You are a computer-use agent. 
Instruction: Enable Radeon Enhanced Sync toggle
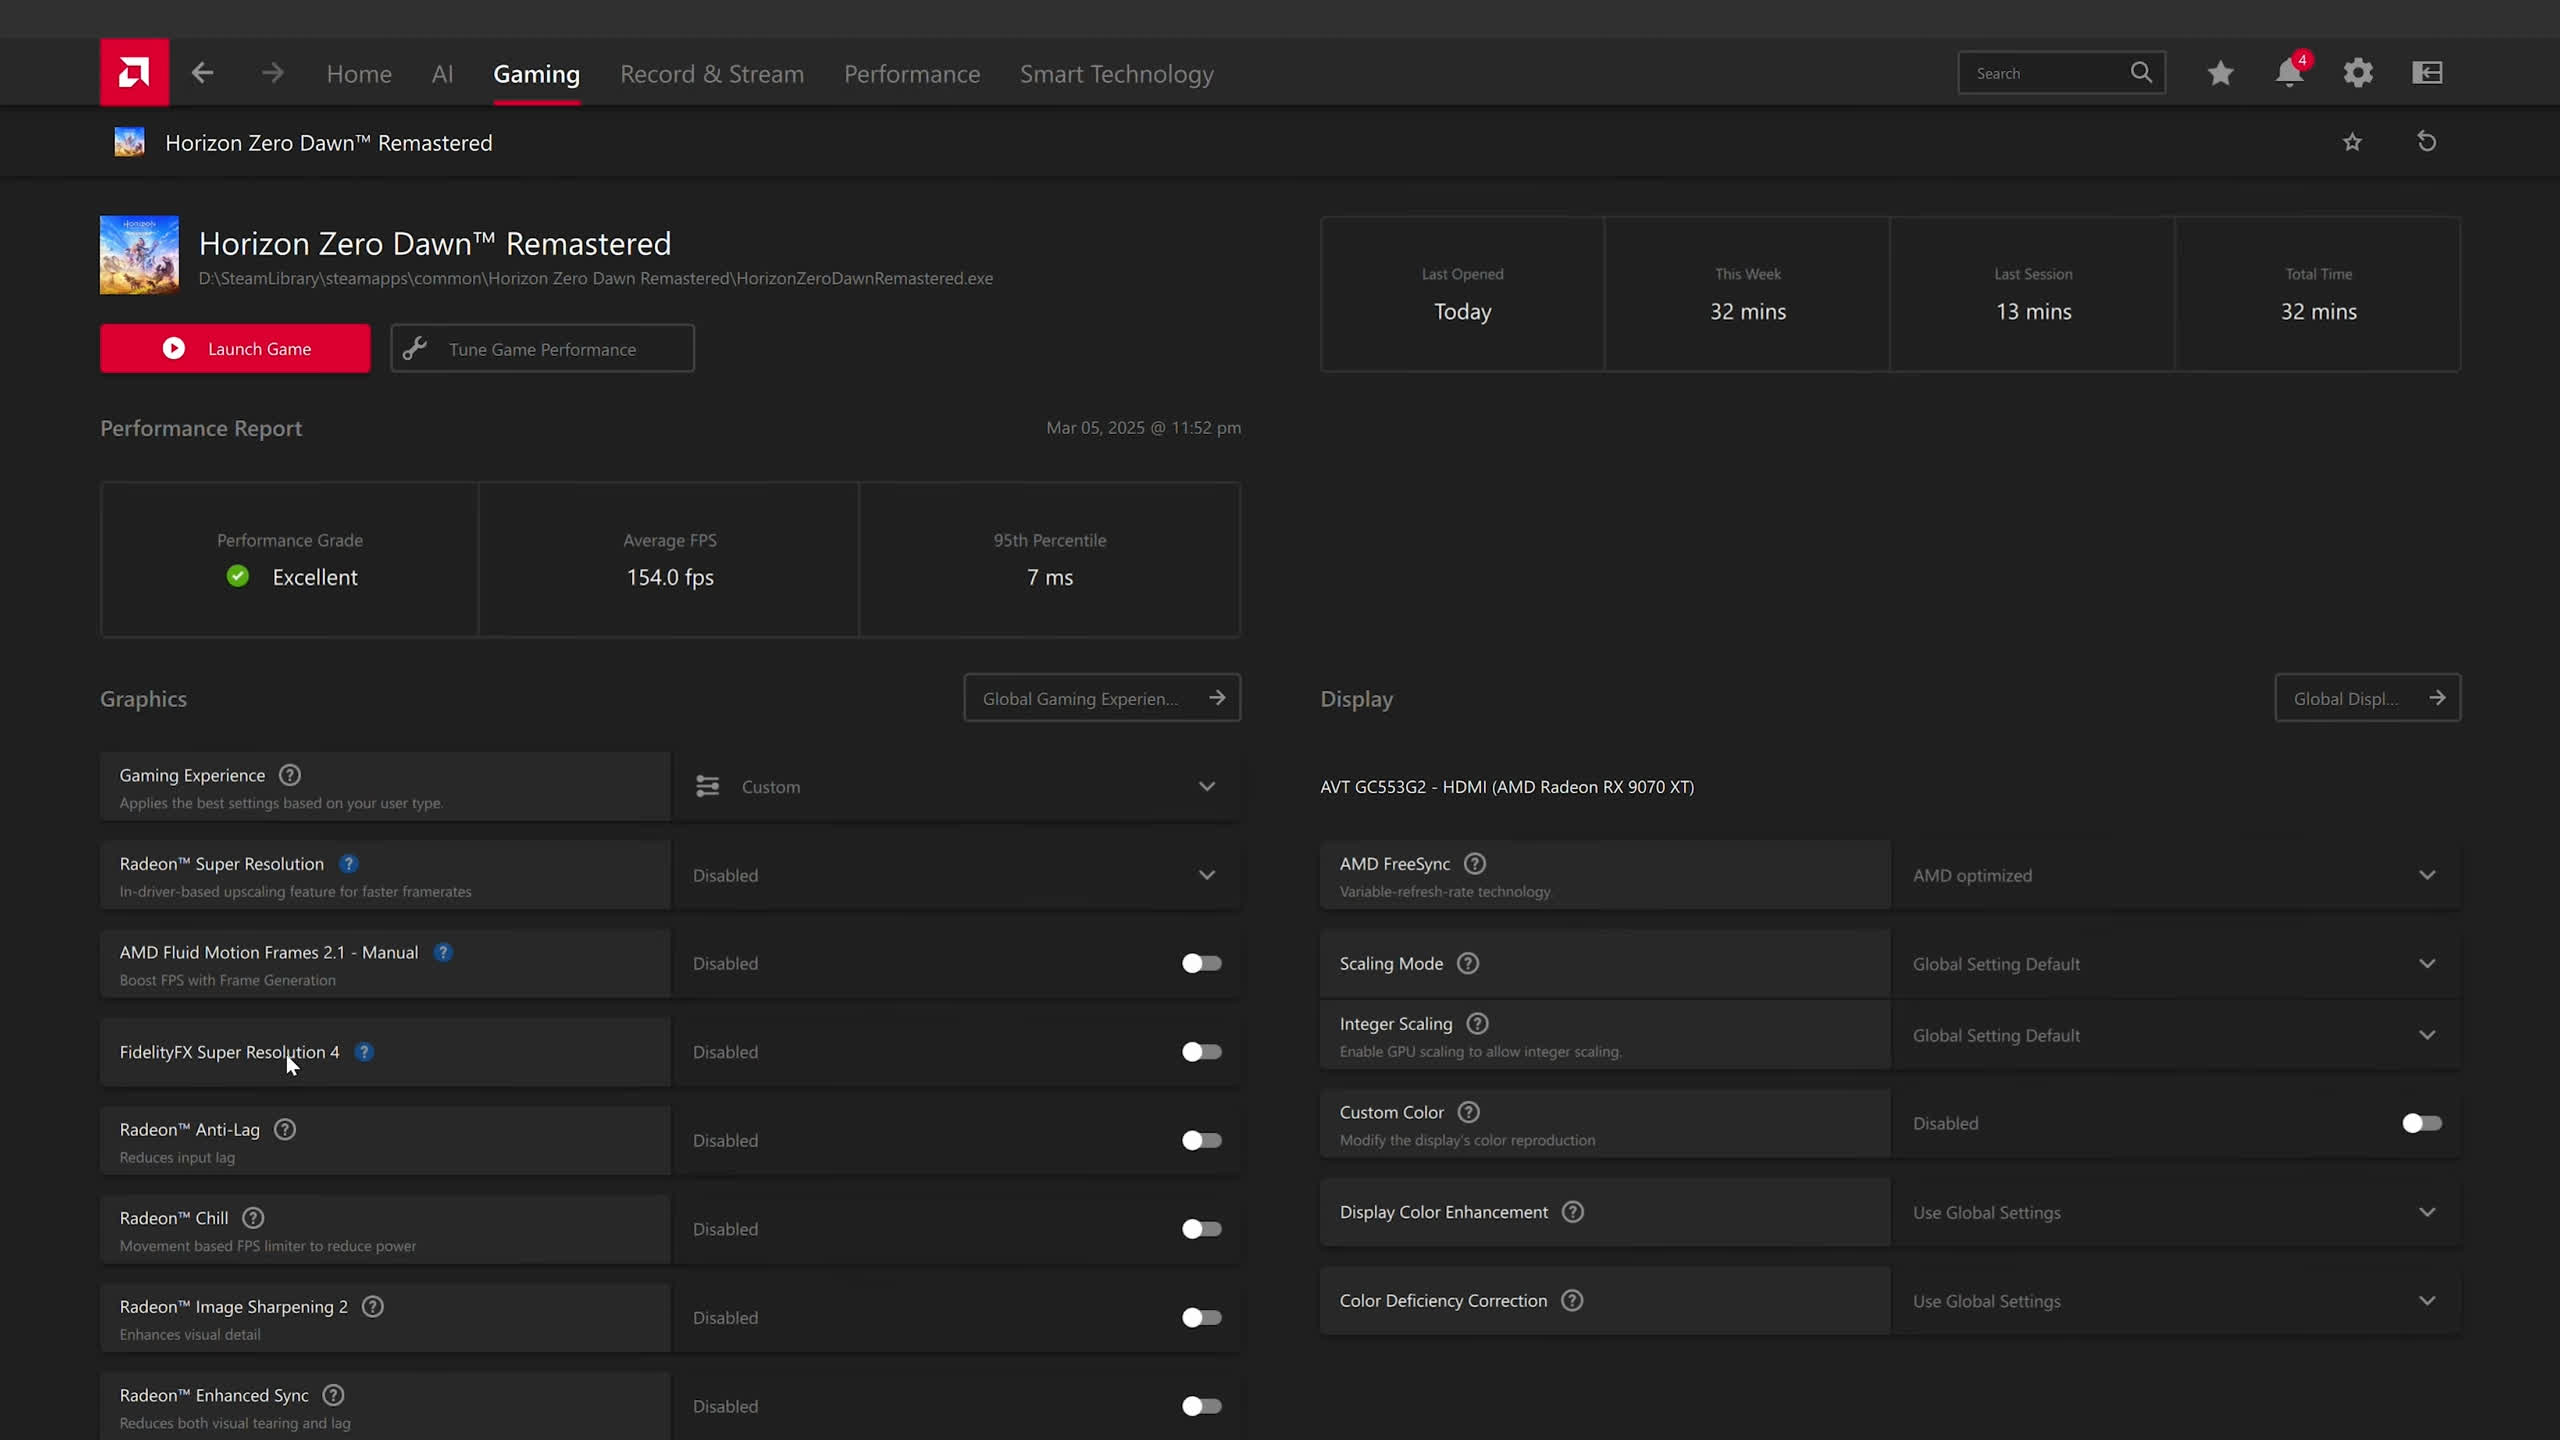pyautogui.click(x=1201, y=1405)
